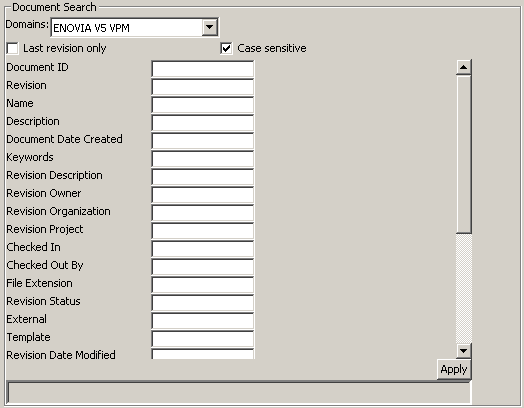524x408 pixels.
Task: Select the Revision Status input field
Action: 203,303
